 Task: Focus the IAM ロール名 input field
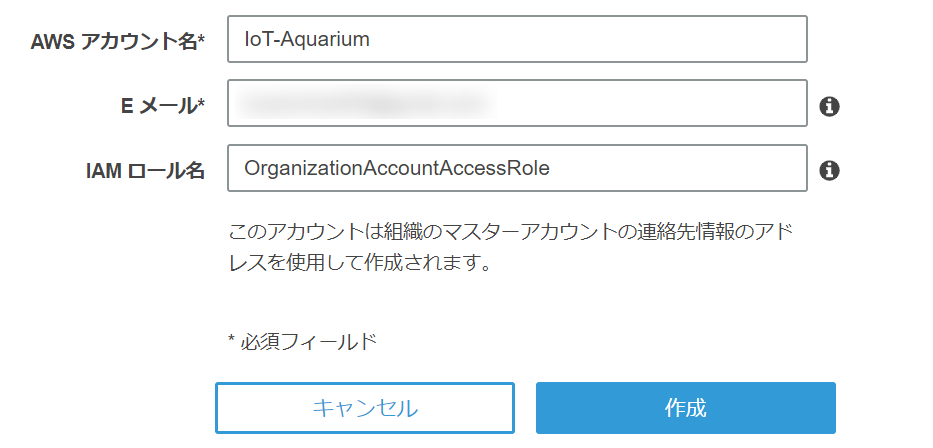(680, 169)
